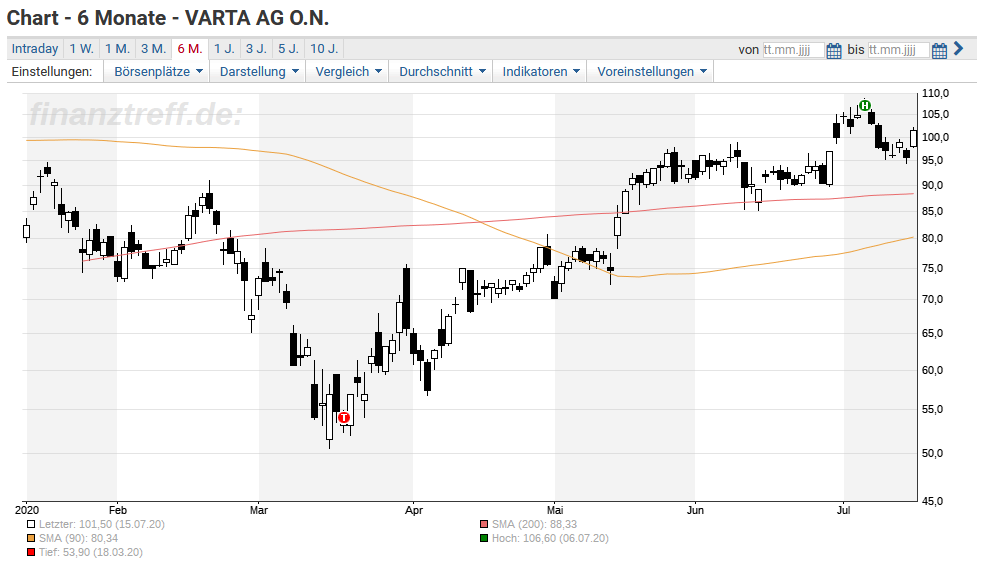Click 'Hoch: 106,60 (06.07.20)' legend text
The height and width of the screenshot is (572, 988).
coord(550,538)
